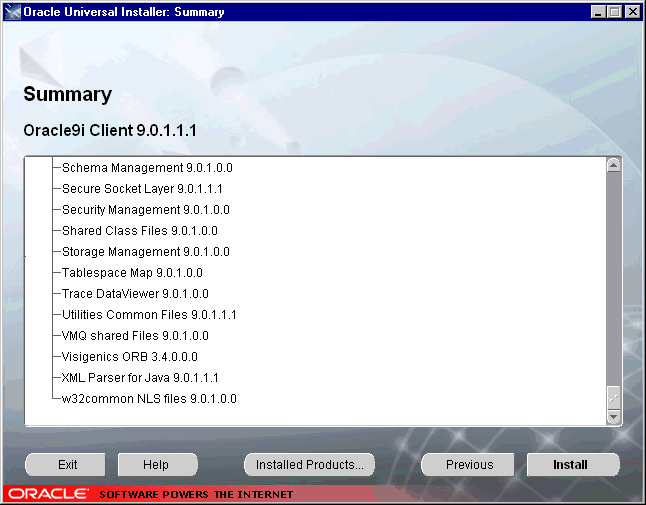Select Visigenics ORB 3.4.0.0.0 entry
This screenshot has width=646, height=505.
coord(129,357)
